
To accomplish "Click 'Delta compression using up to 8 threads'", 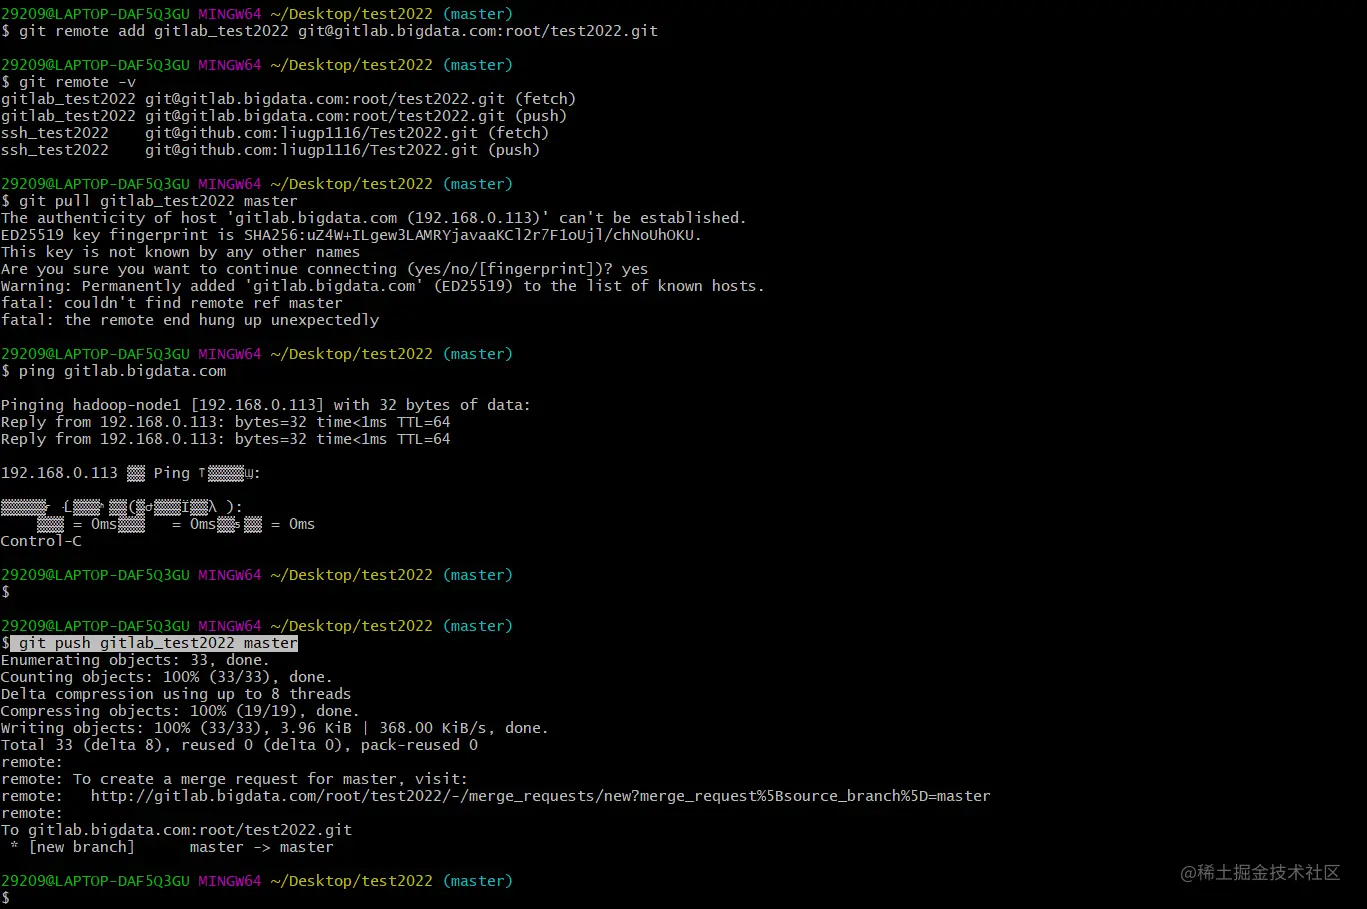I will click(176, 694).
